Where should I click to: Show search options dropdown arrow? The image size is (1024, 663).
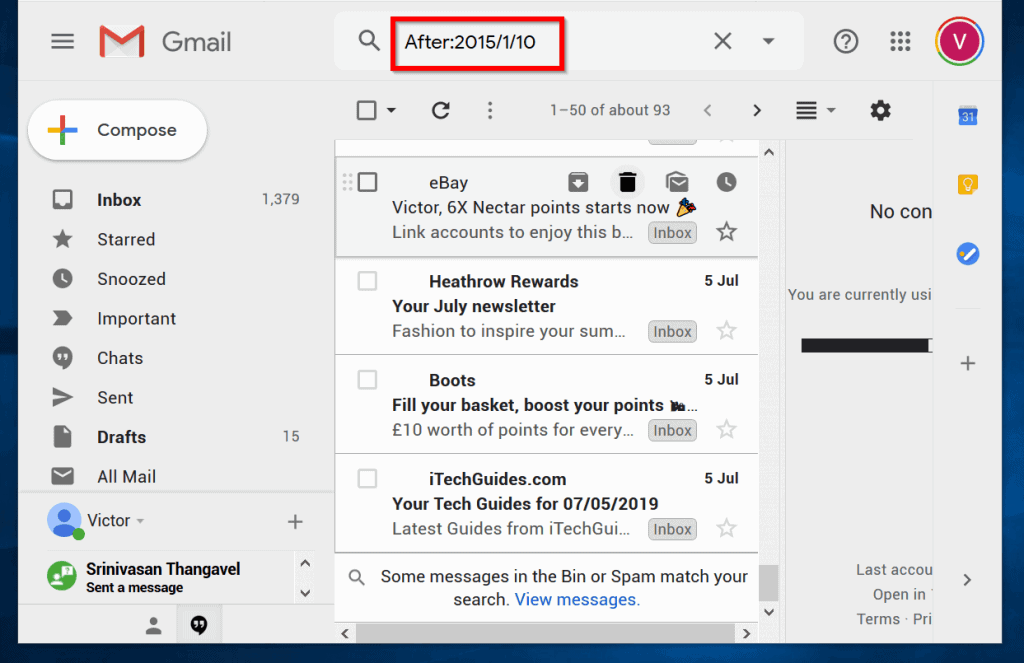pyautogui.click(x=768, y=41)
